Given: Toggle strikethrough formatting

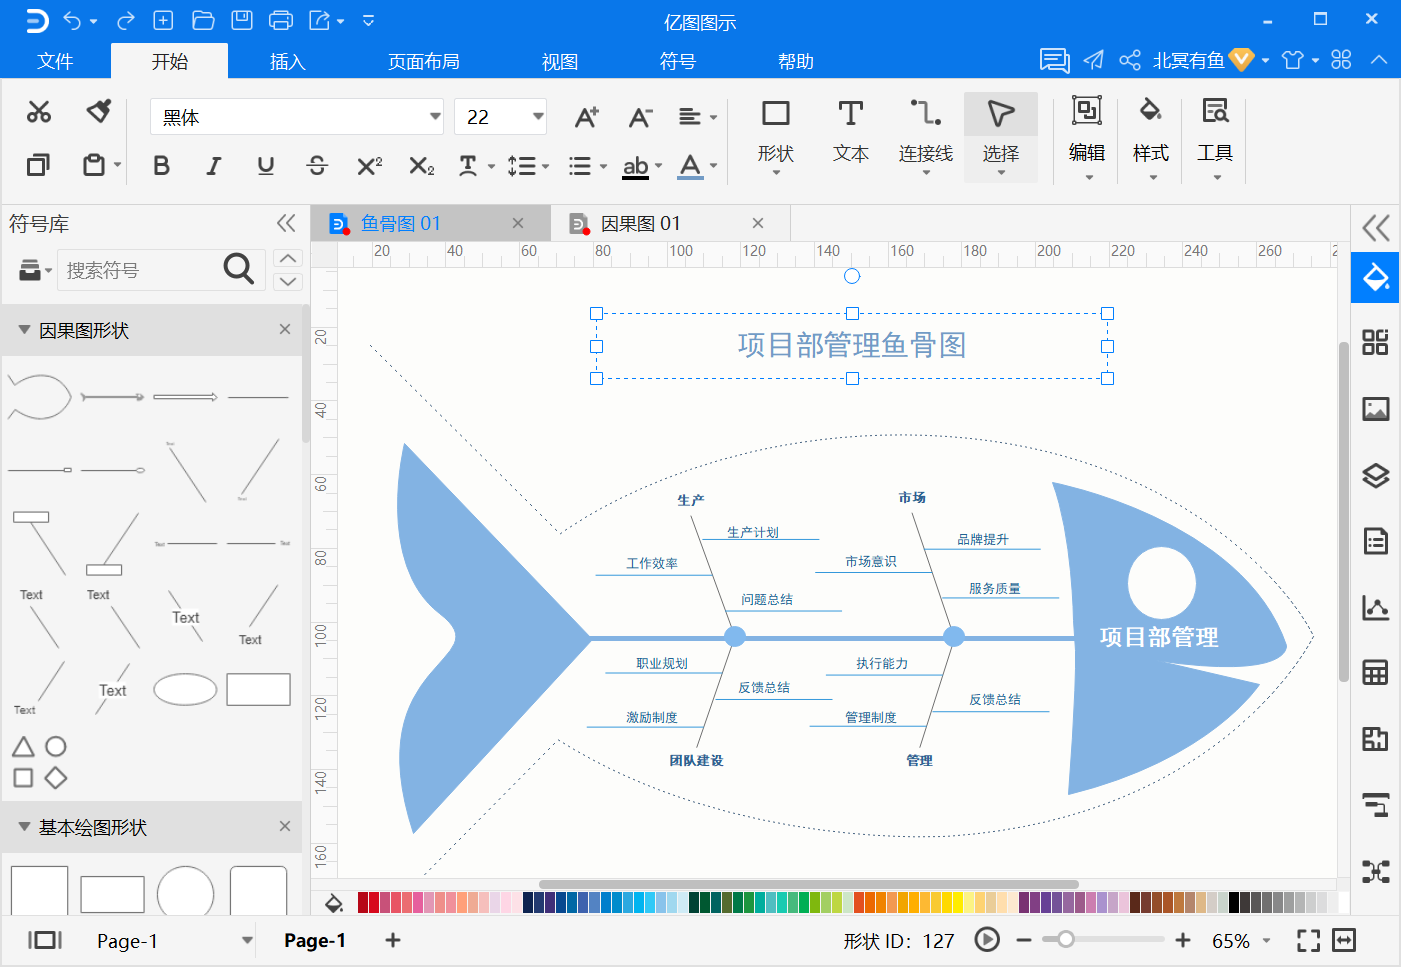Looking at the screenshot, I should point(317,166).
